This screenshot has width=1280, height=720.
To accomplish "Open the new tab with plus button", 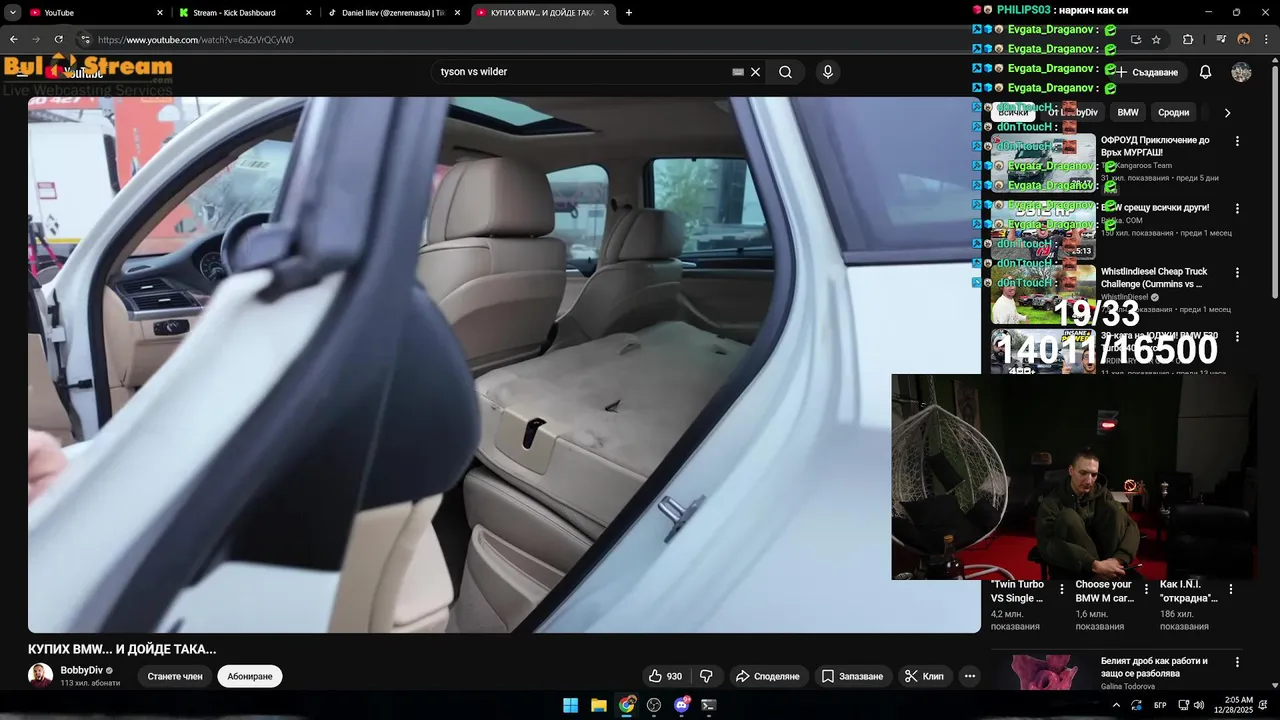I will [x=629, y=13].
